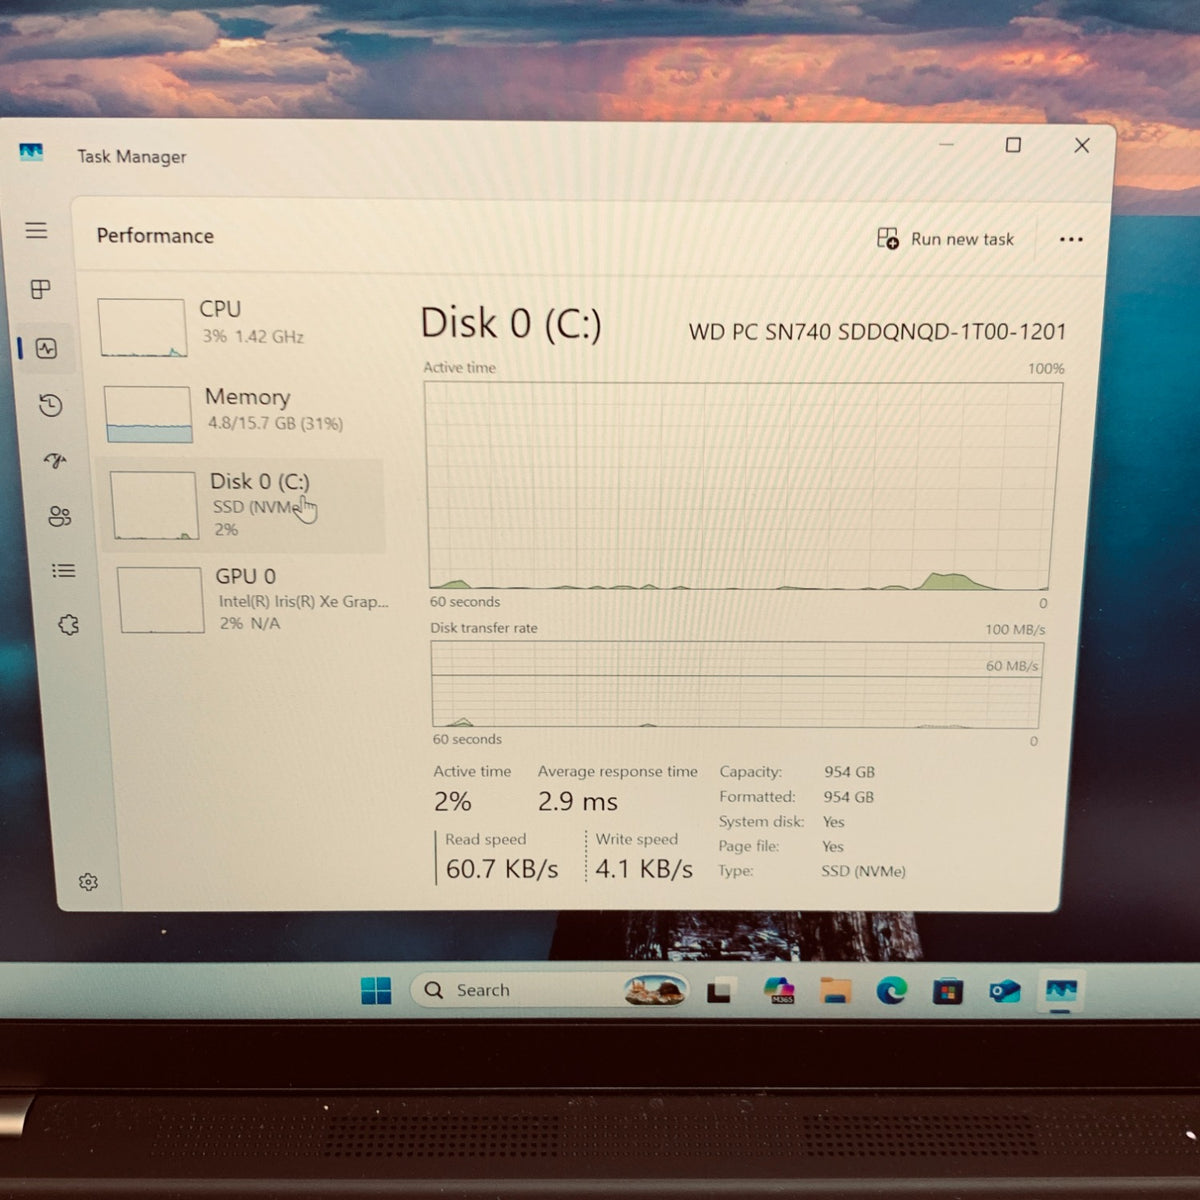1200x1200 pixels.
Task: Click the Task Manager taskbar icon
Action: pos(1060,991)
